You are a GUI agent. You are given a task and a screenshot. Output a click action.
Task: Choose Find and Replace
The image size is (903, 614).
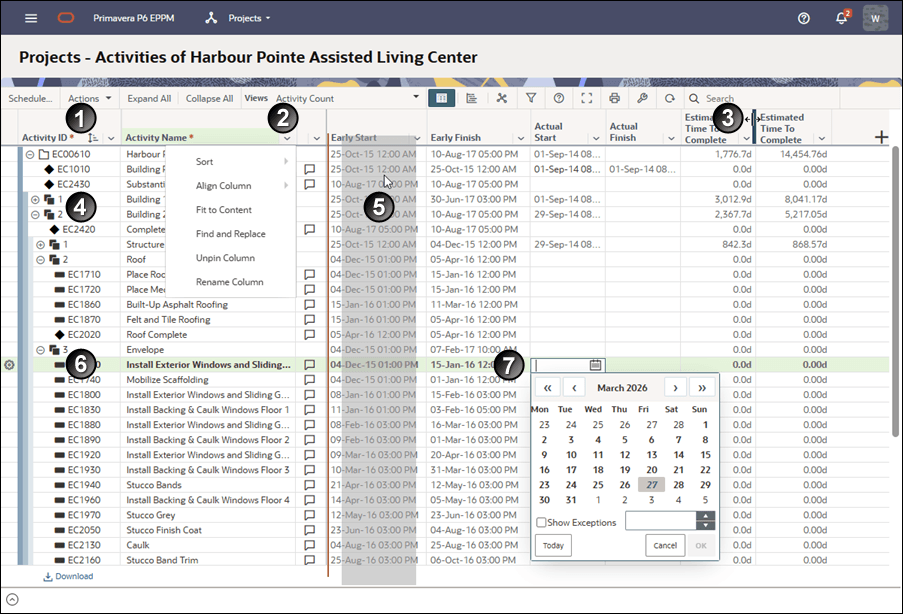(230, 234)
